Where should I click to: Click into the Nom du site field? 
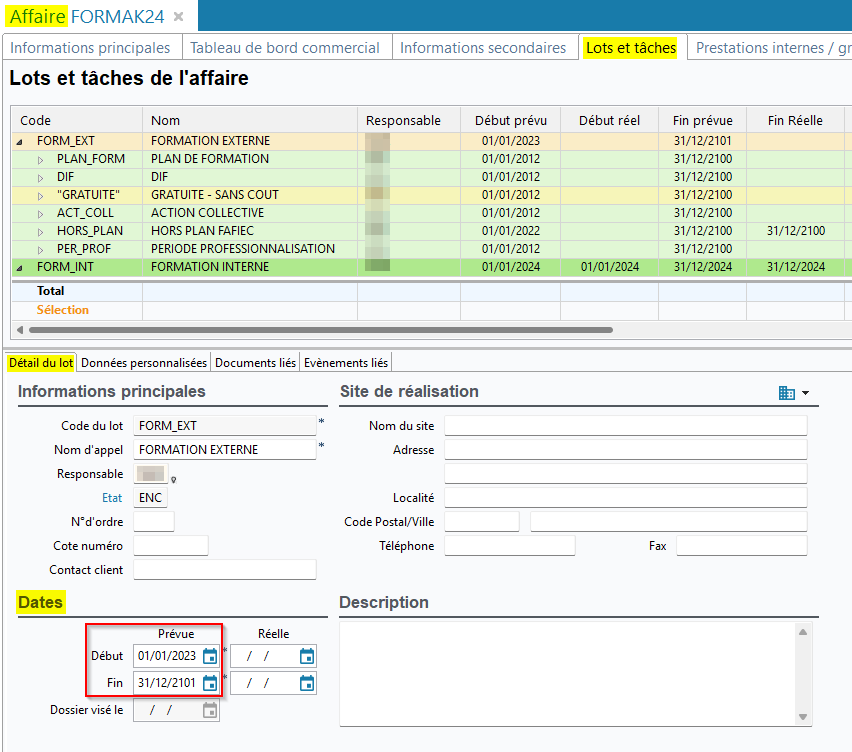[x=625, y=426]
